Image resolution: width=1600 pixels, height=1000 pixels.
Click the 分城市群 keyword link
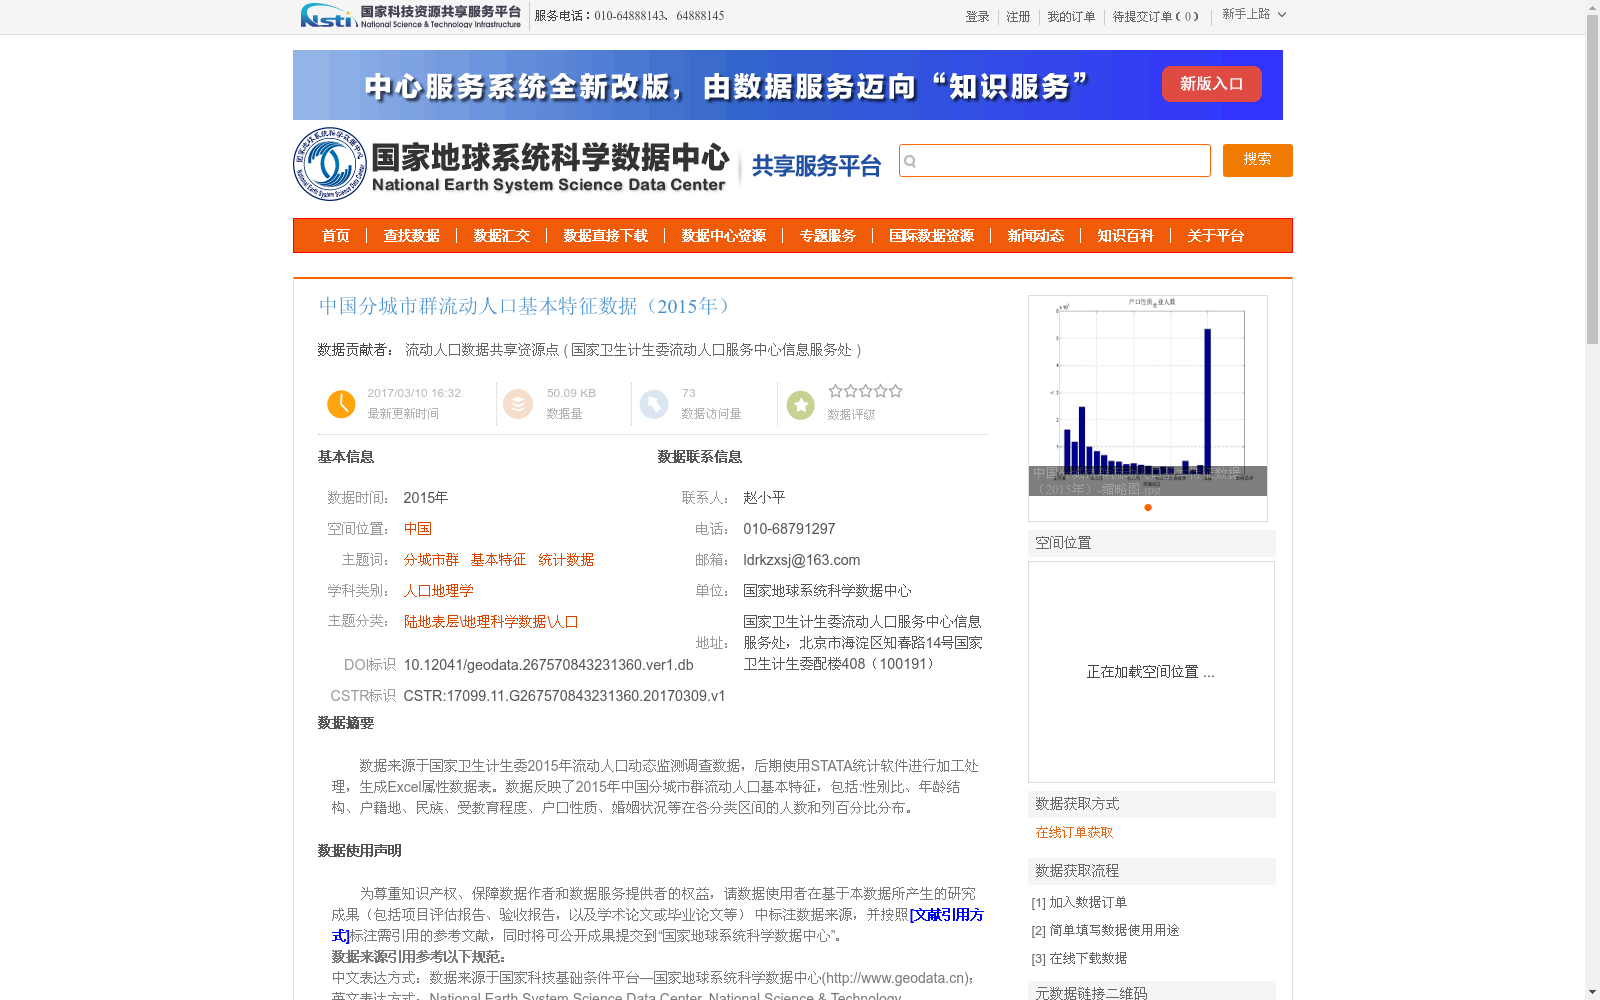click(431, 560)
